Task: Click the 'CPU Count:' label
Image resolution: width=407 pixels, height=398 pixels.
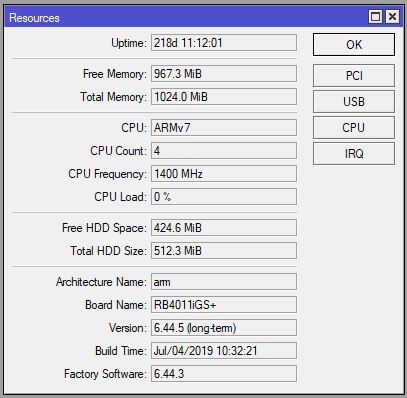Action: click(118, 151)
